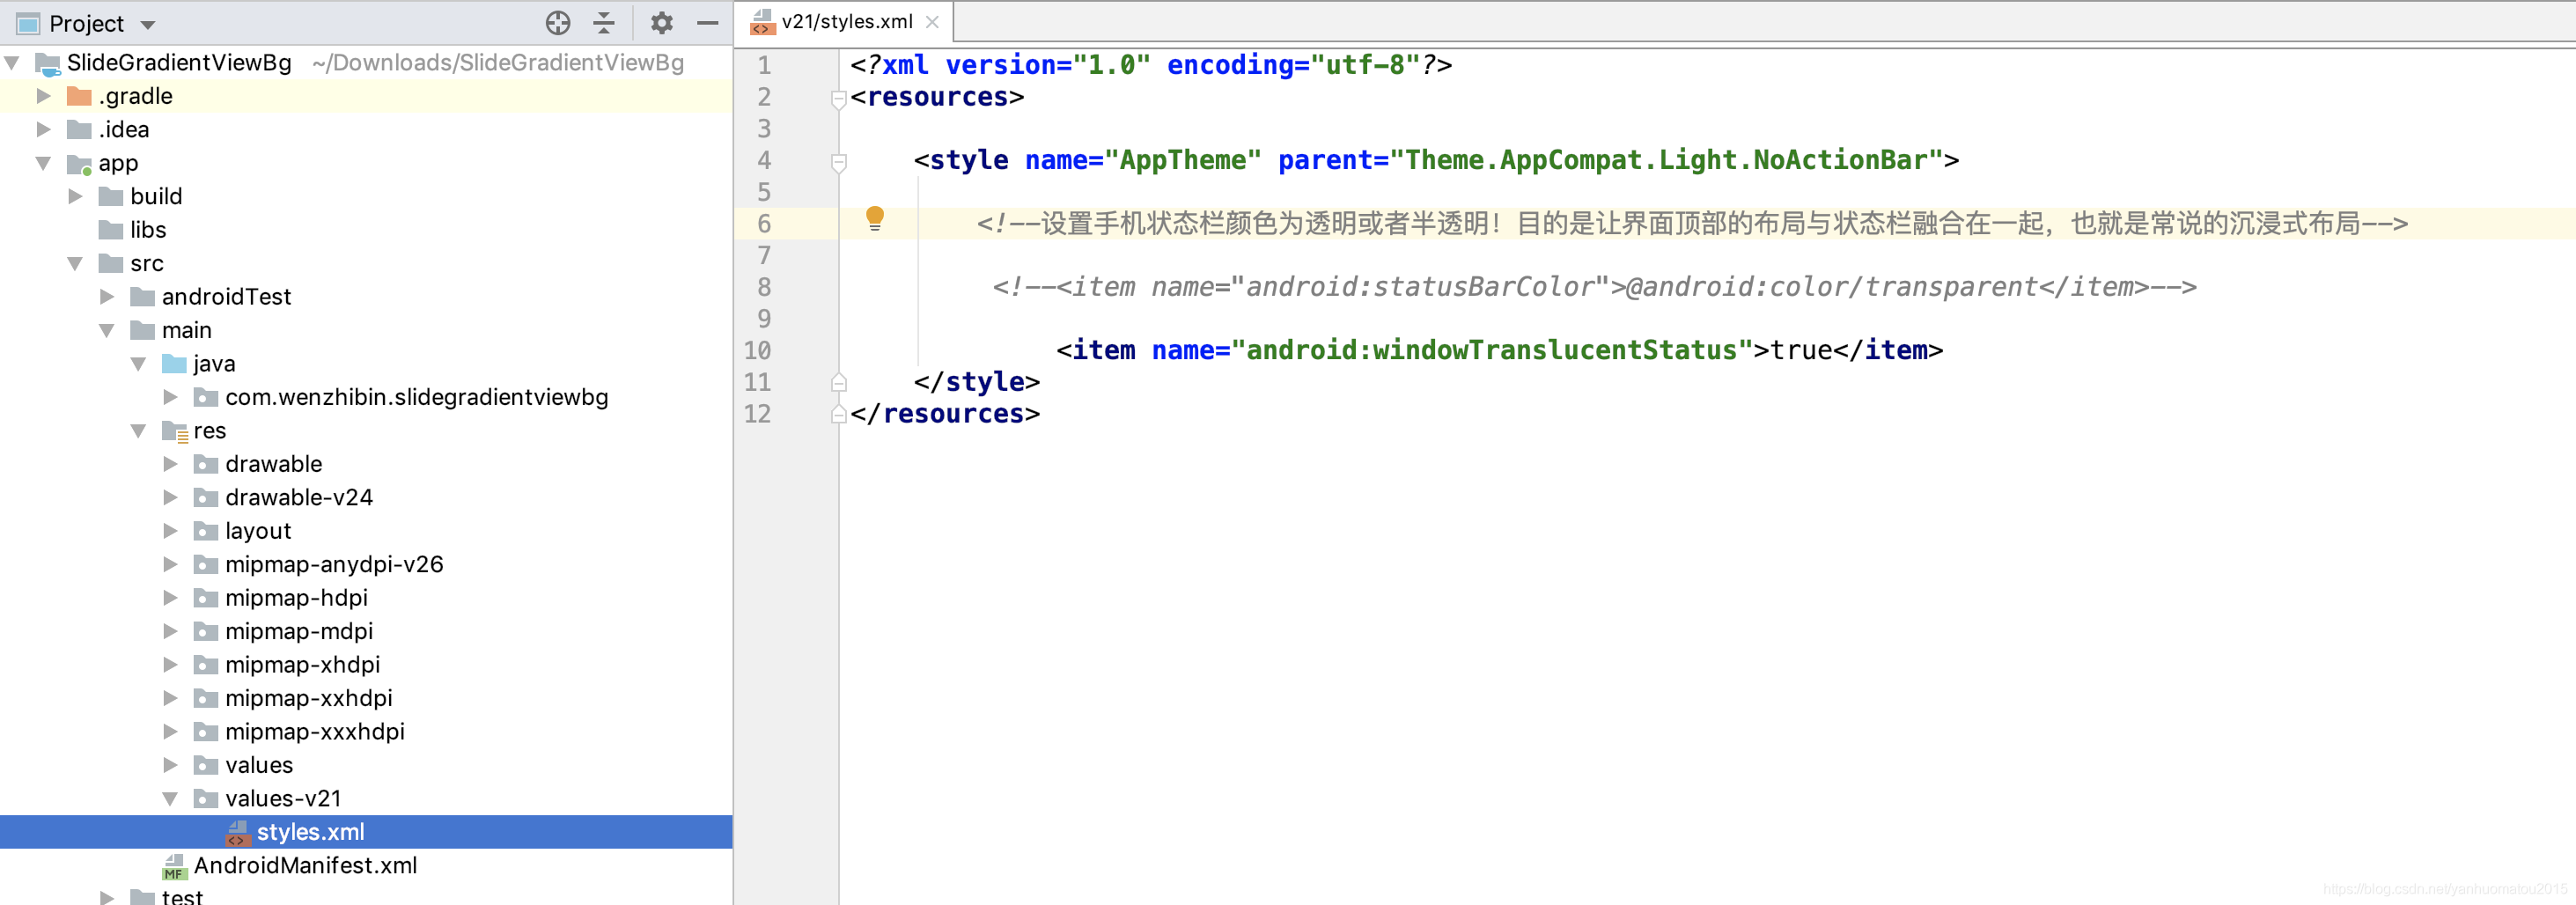Select the mipmap-xhdpi folder
Screen dimensions: 2576x905
click(x=302, y=665)
